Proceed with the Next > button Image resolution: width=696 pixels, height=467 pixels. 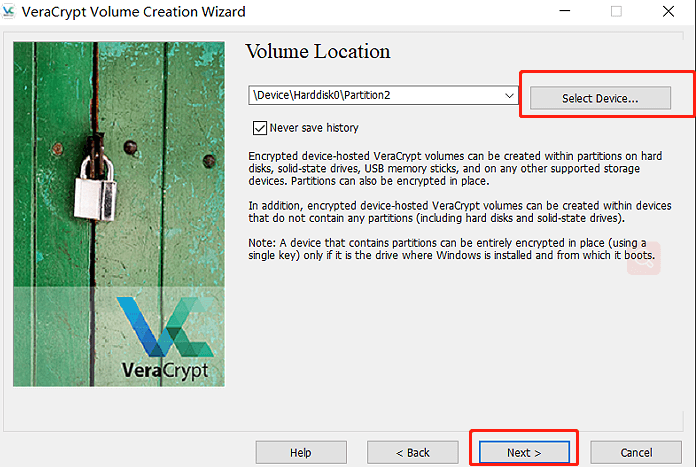[524, 452]
